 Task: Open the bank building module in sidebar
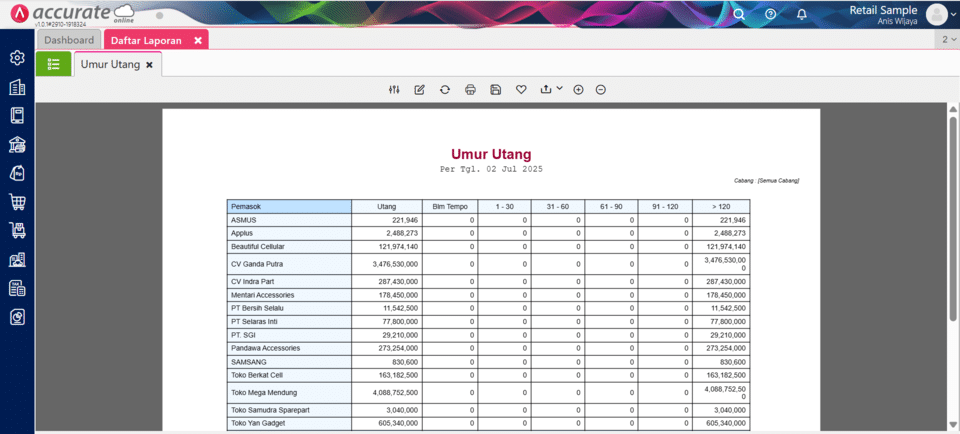tap(17, 145)
